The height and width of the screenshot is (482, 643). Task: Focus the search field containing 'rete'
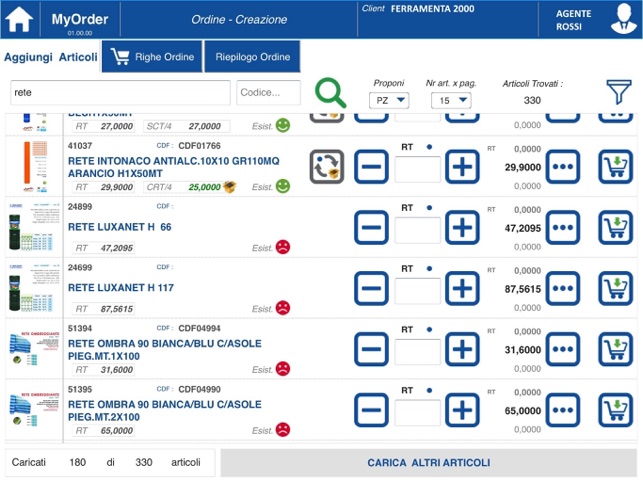[120, 93]
